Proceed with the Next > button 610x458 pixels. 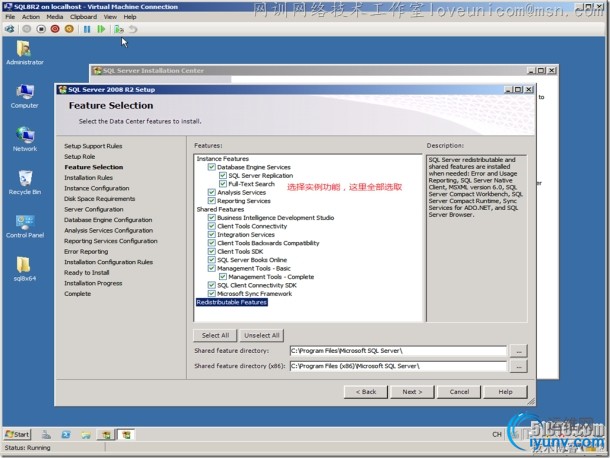click(412, 392)
